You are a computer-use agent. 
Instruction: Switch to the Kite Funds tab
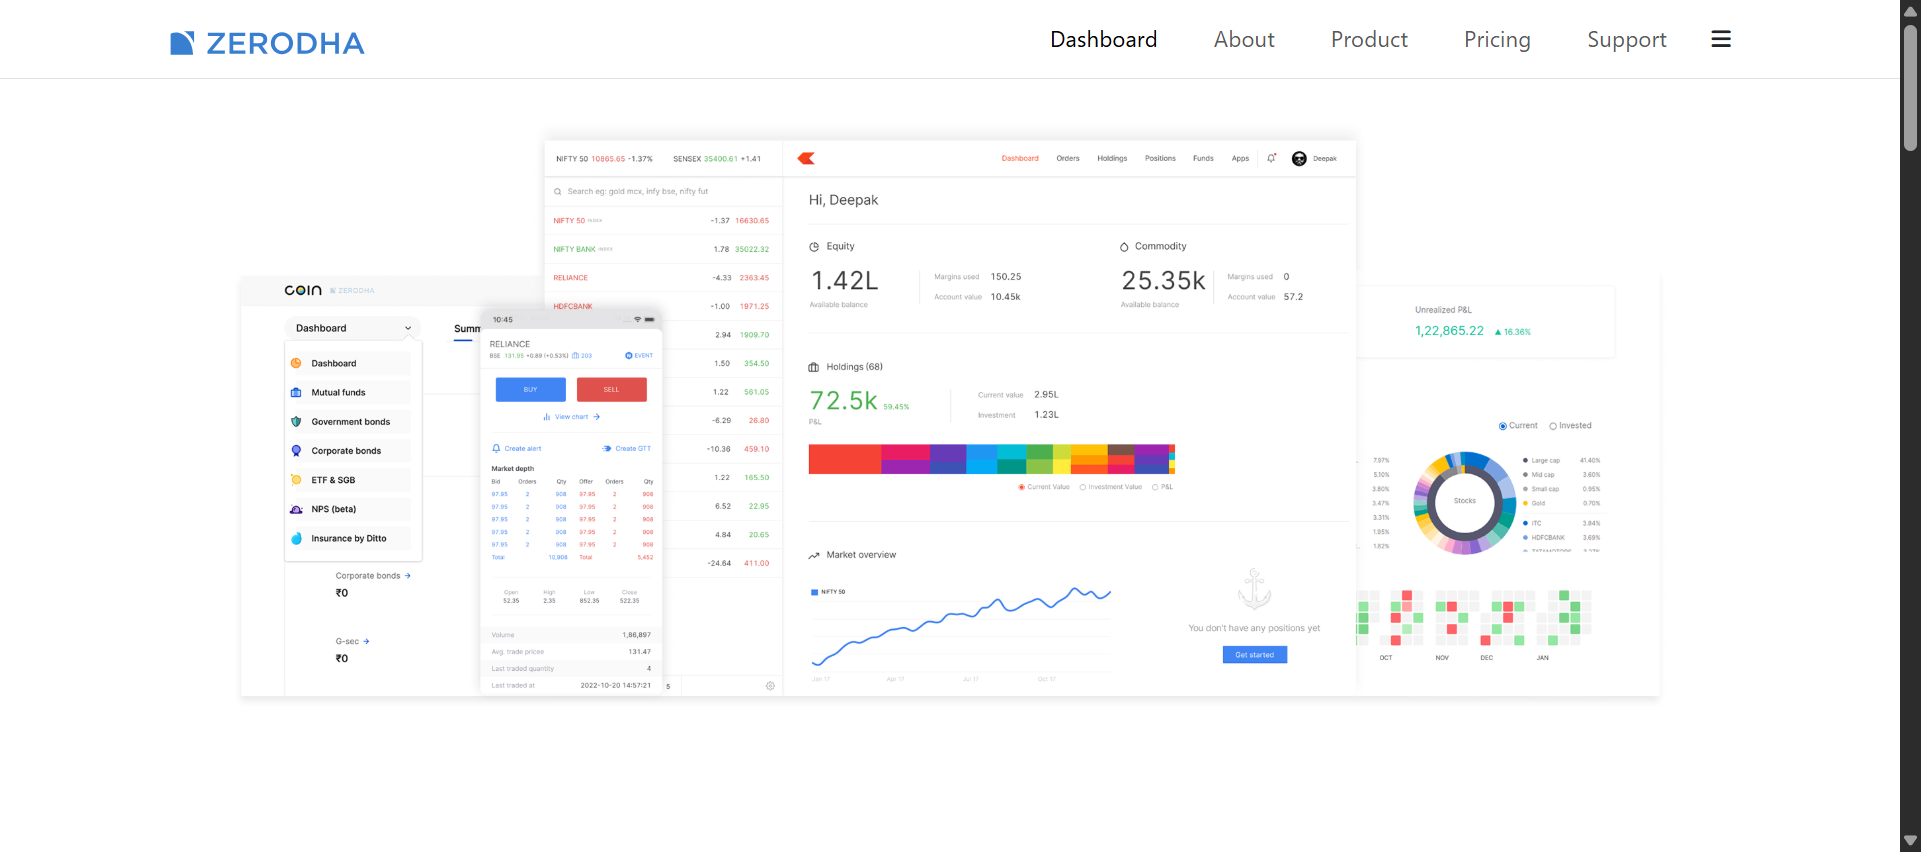[1203, 158]
